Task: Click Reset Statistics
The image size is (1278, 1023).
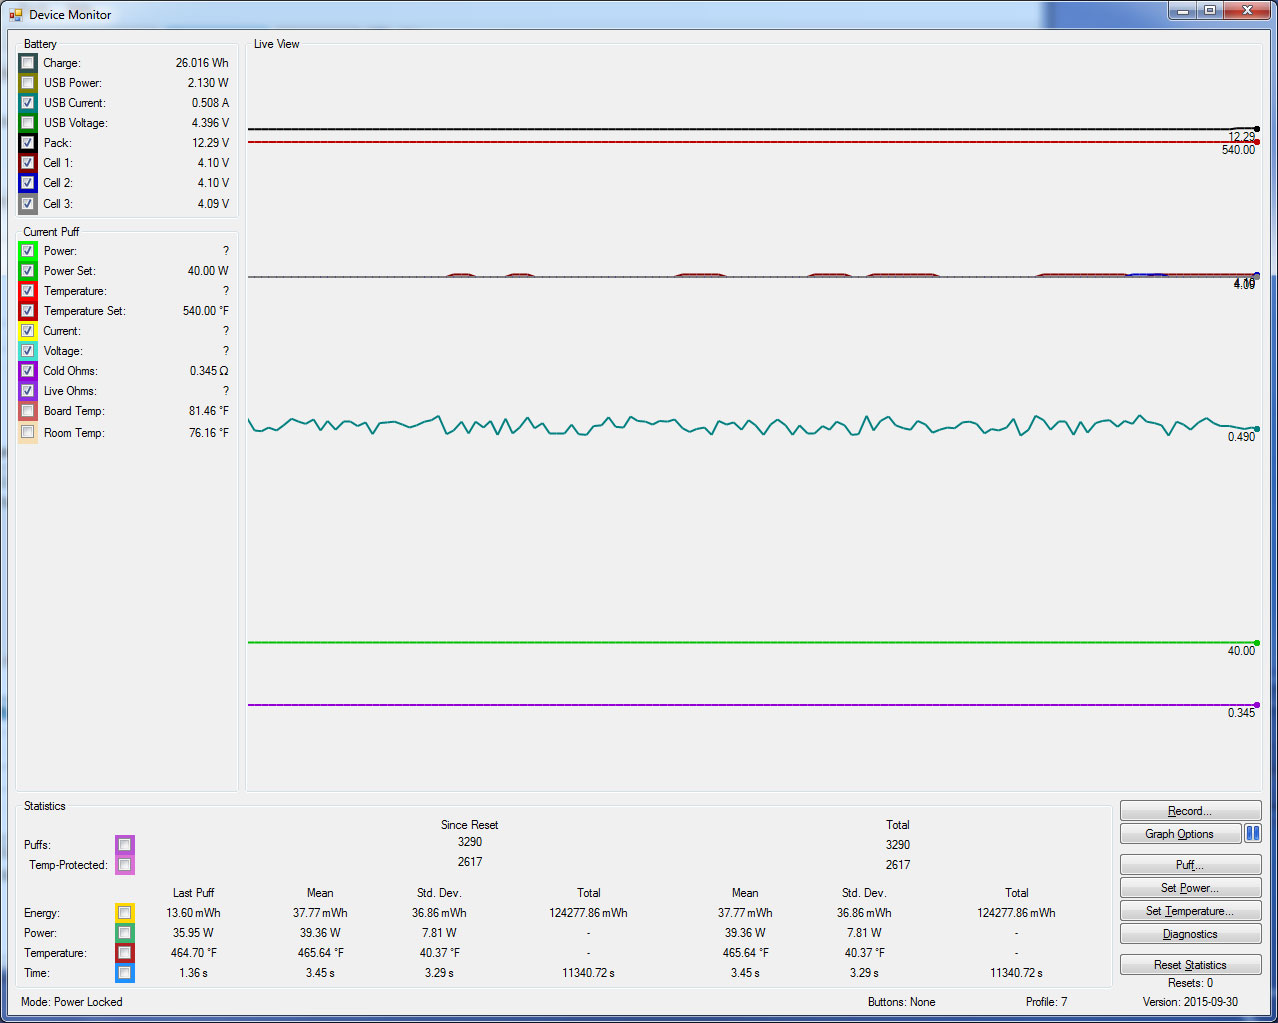Action: pos(1190,965)
